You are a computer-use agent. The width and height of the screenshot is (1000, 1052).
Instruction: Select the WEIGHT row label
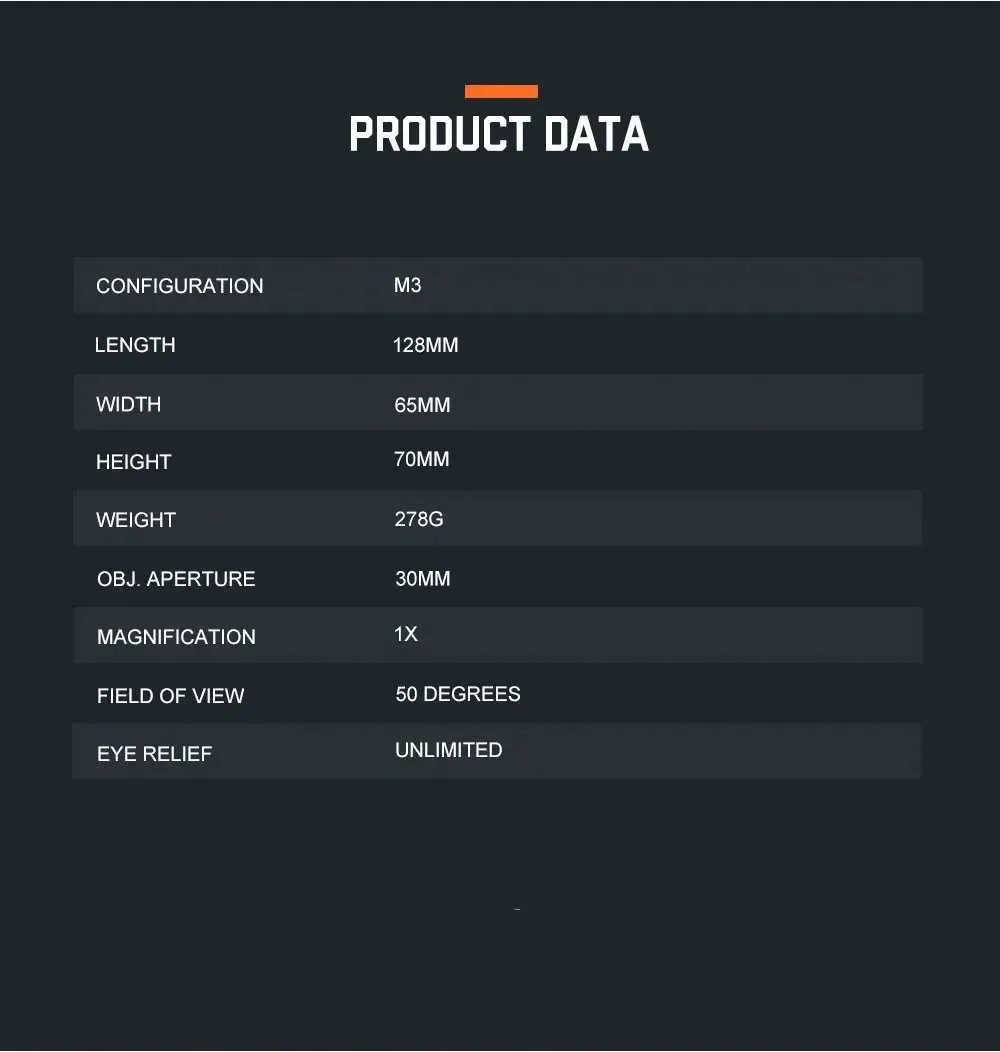(136, 520)
